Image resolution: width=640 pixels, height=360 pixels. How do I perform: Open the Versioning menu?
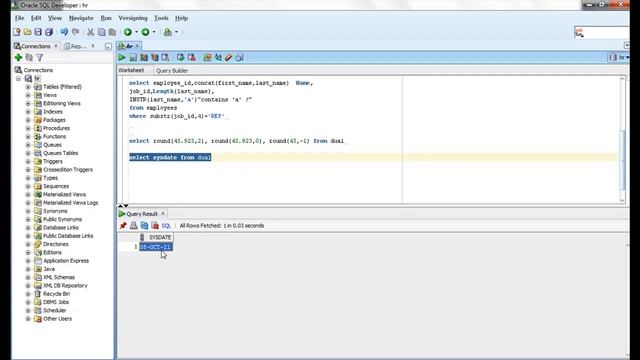point(133,18)
